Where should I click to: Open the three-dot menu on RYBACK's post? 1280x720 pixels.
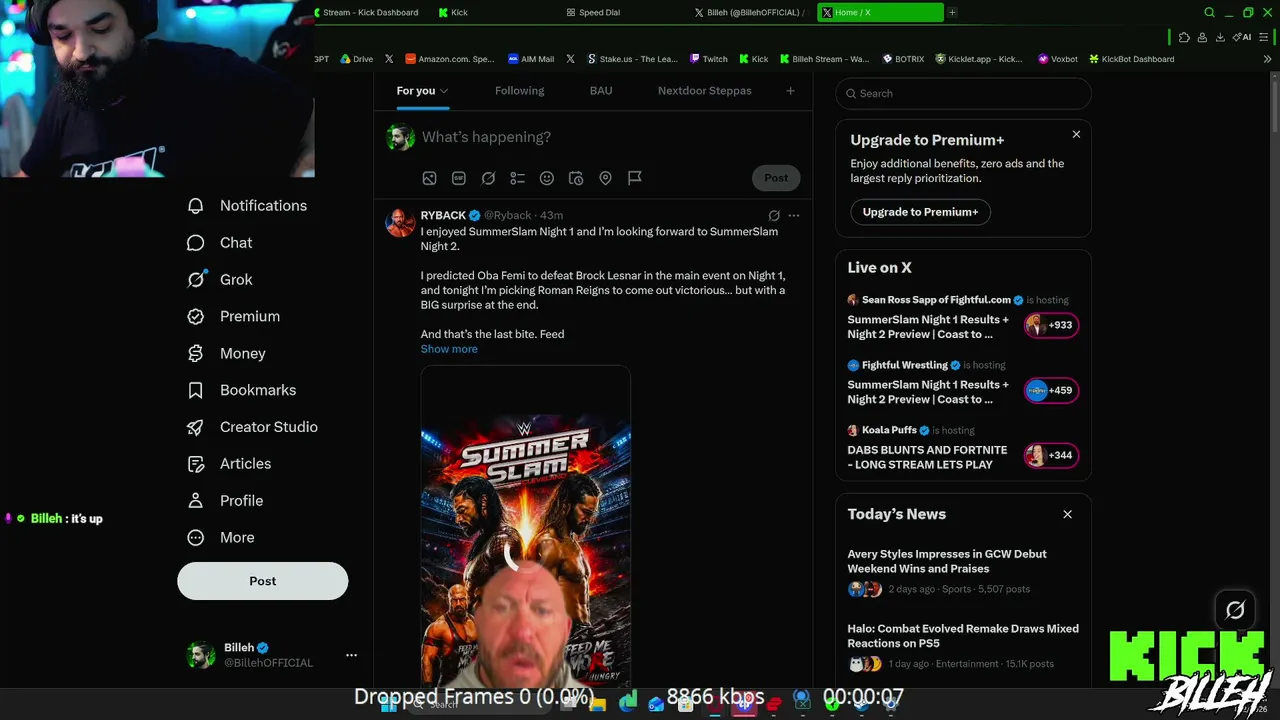794,215
